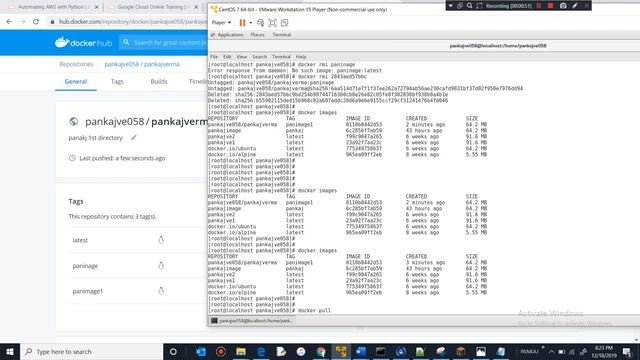Click 'Last pushed: a few seconds ago' text

[122, 158]
